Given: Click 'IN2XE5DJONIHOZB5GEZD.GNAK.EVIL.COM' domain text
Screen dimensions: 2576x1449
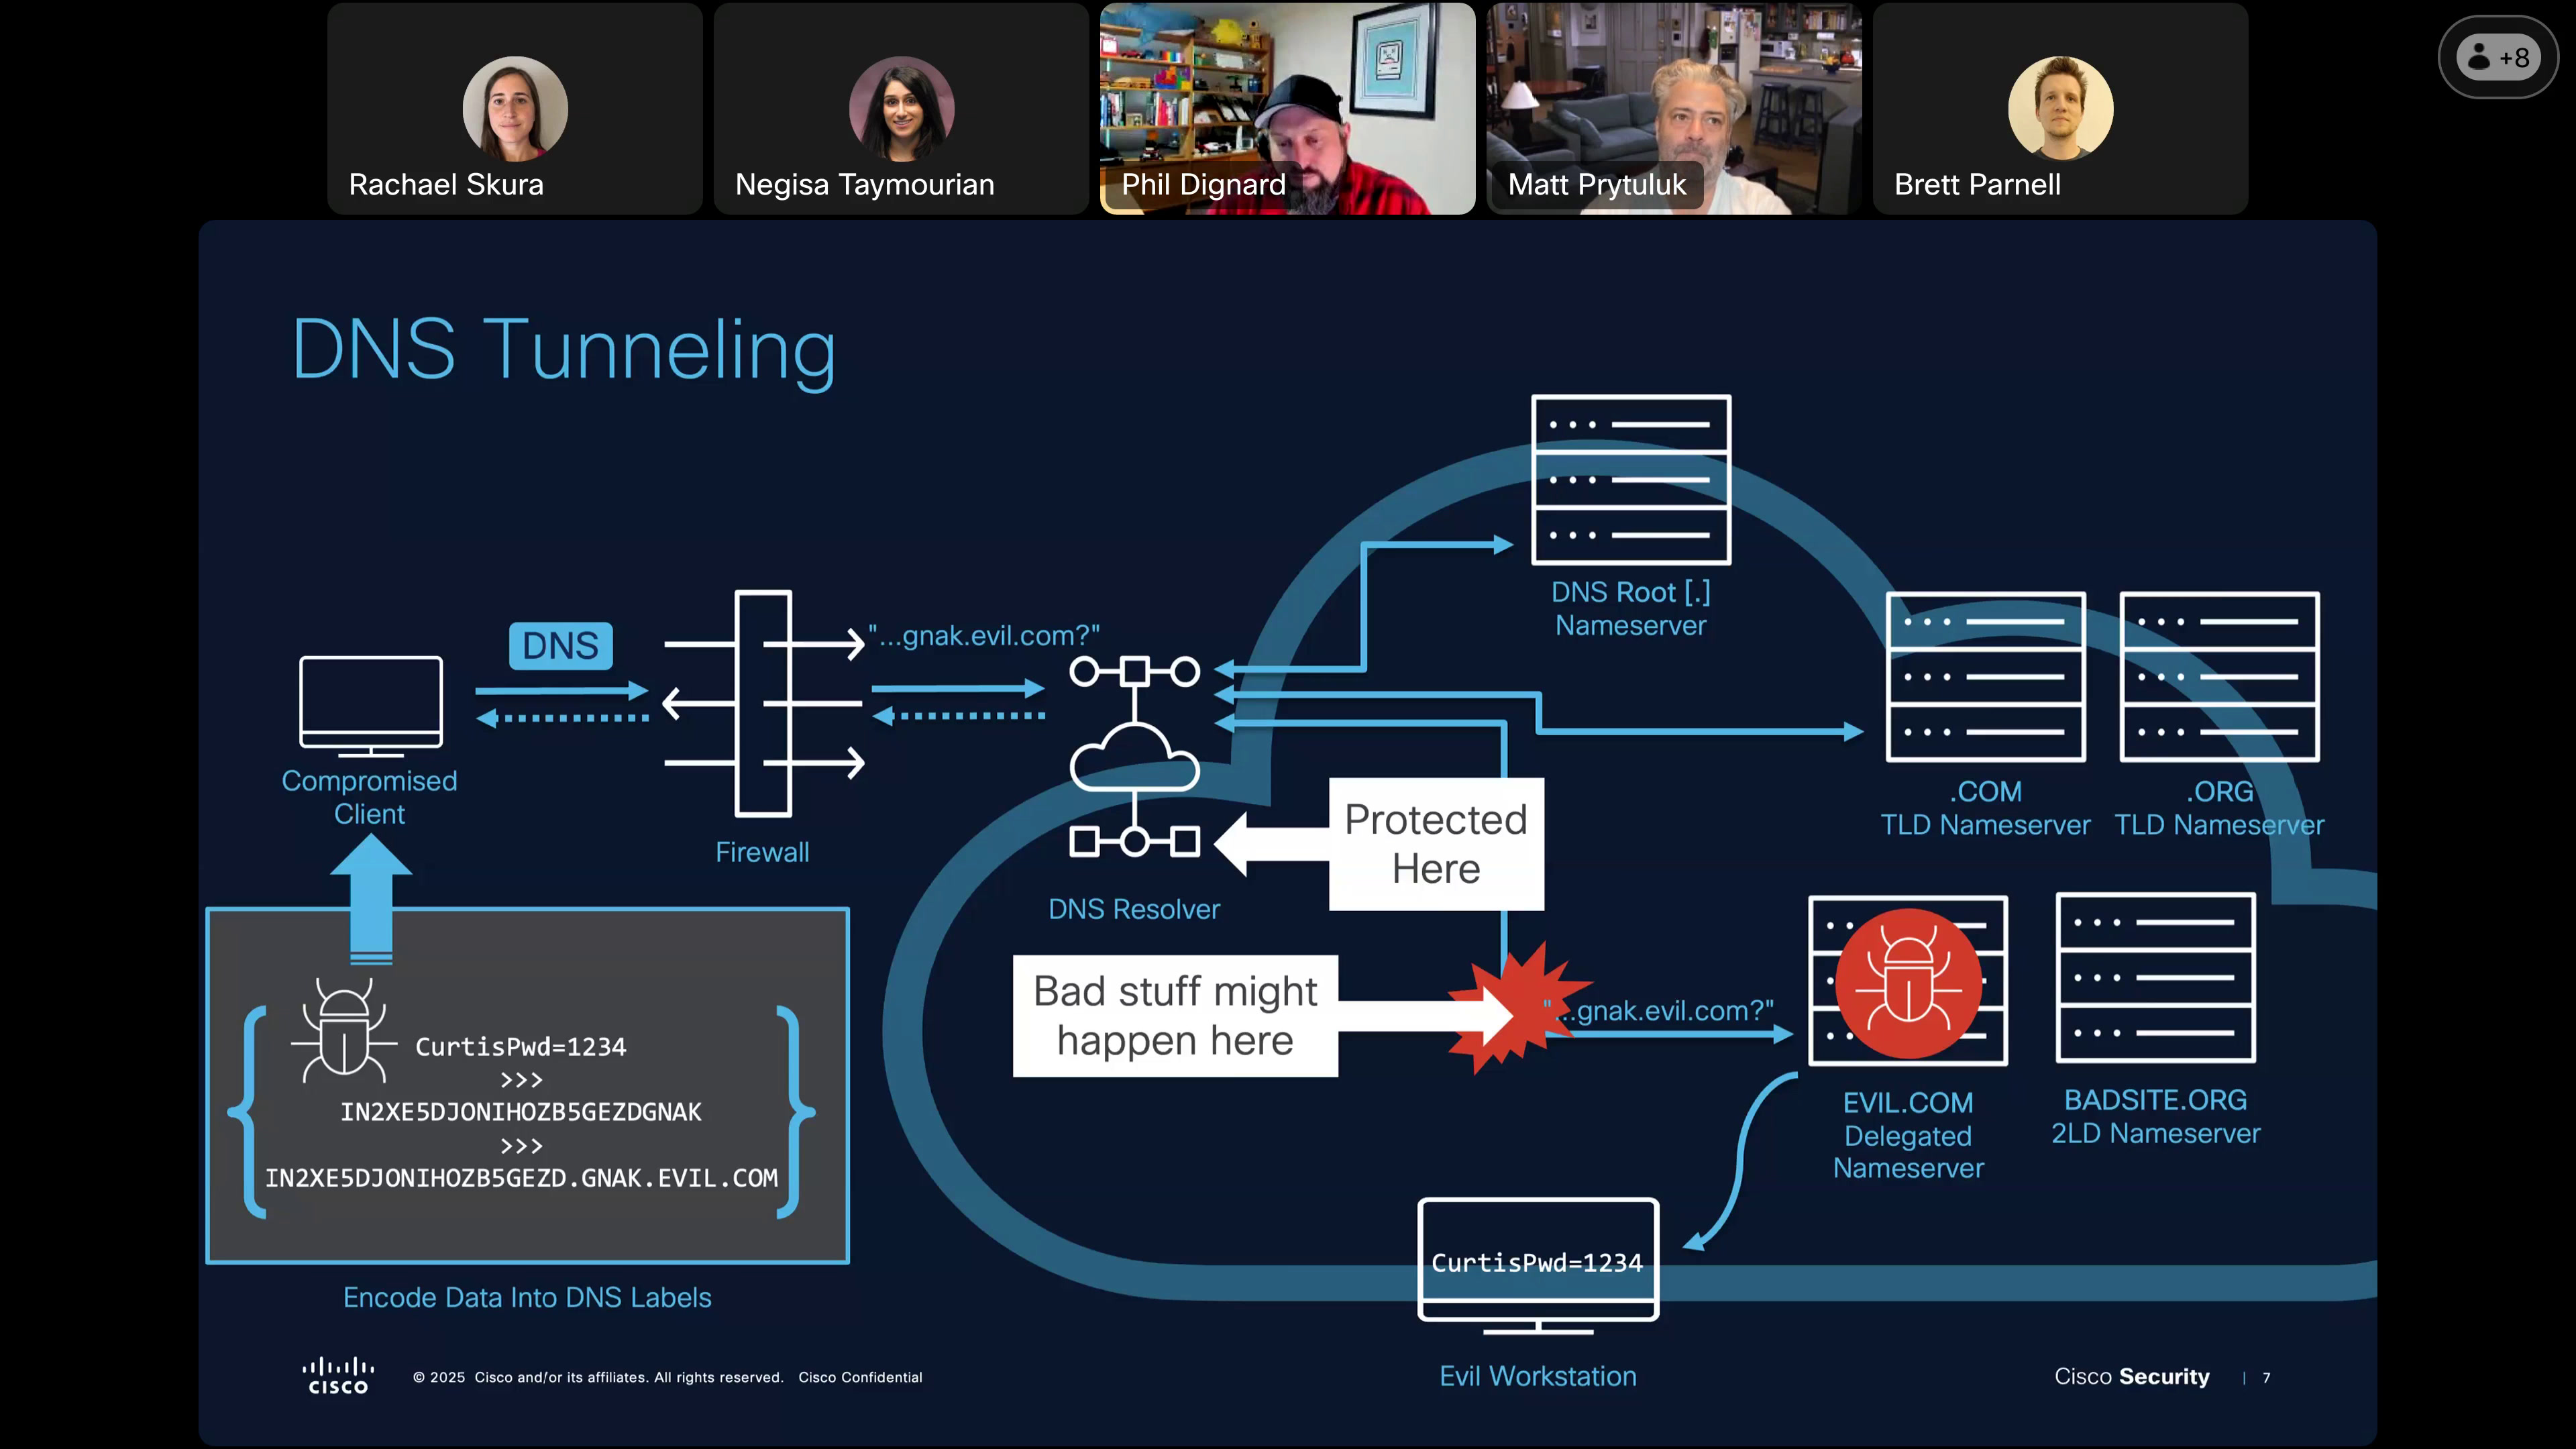Looking at the screenshot, I should (x=521, y=1178).
